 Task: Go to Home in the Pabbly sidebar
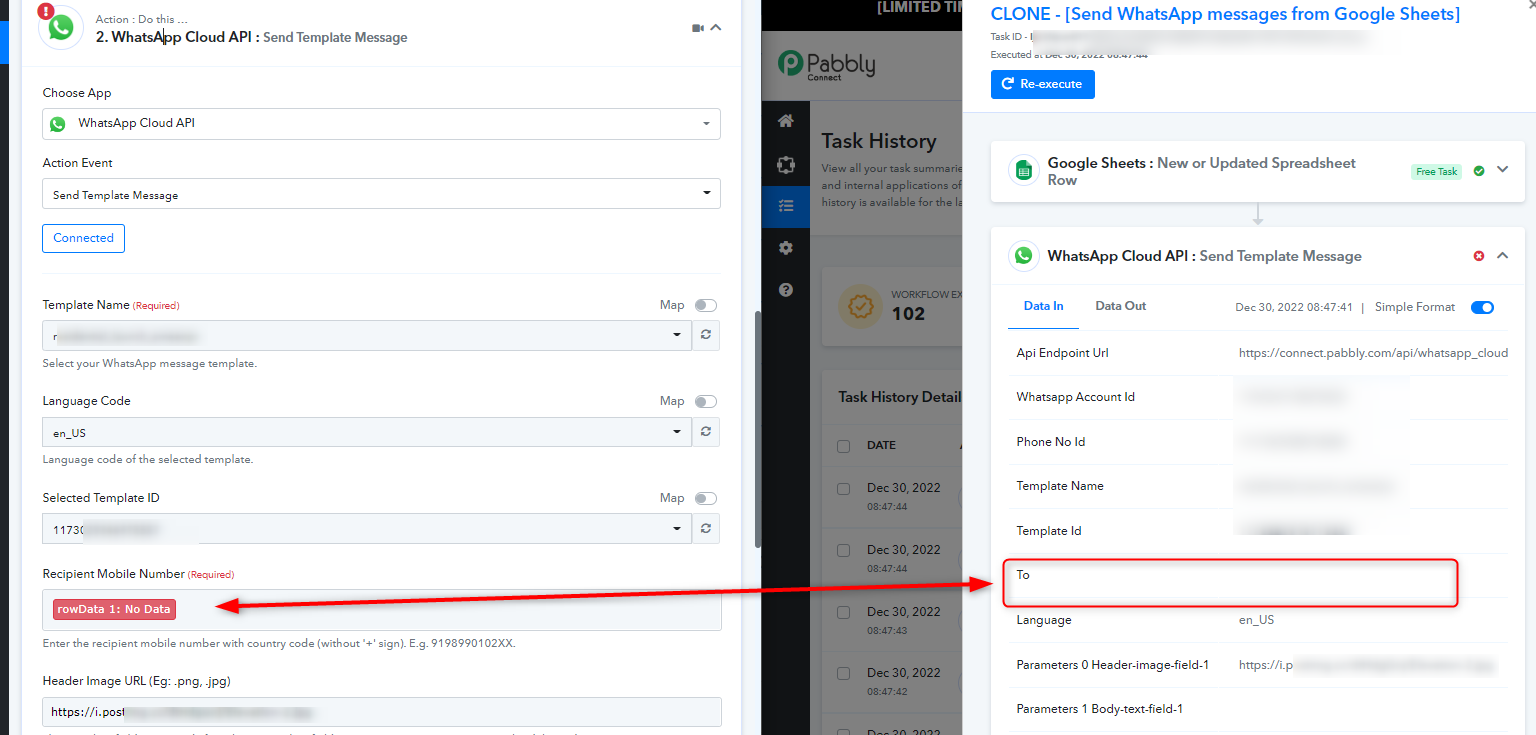(786, 121)
